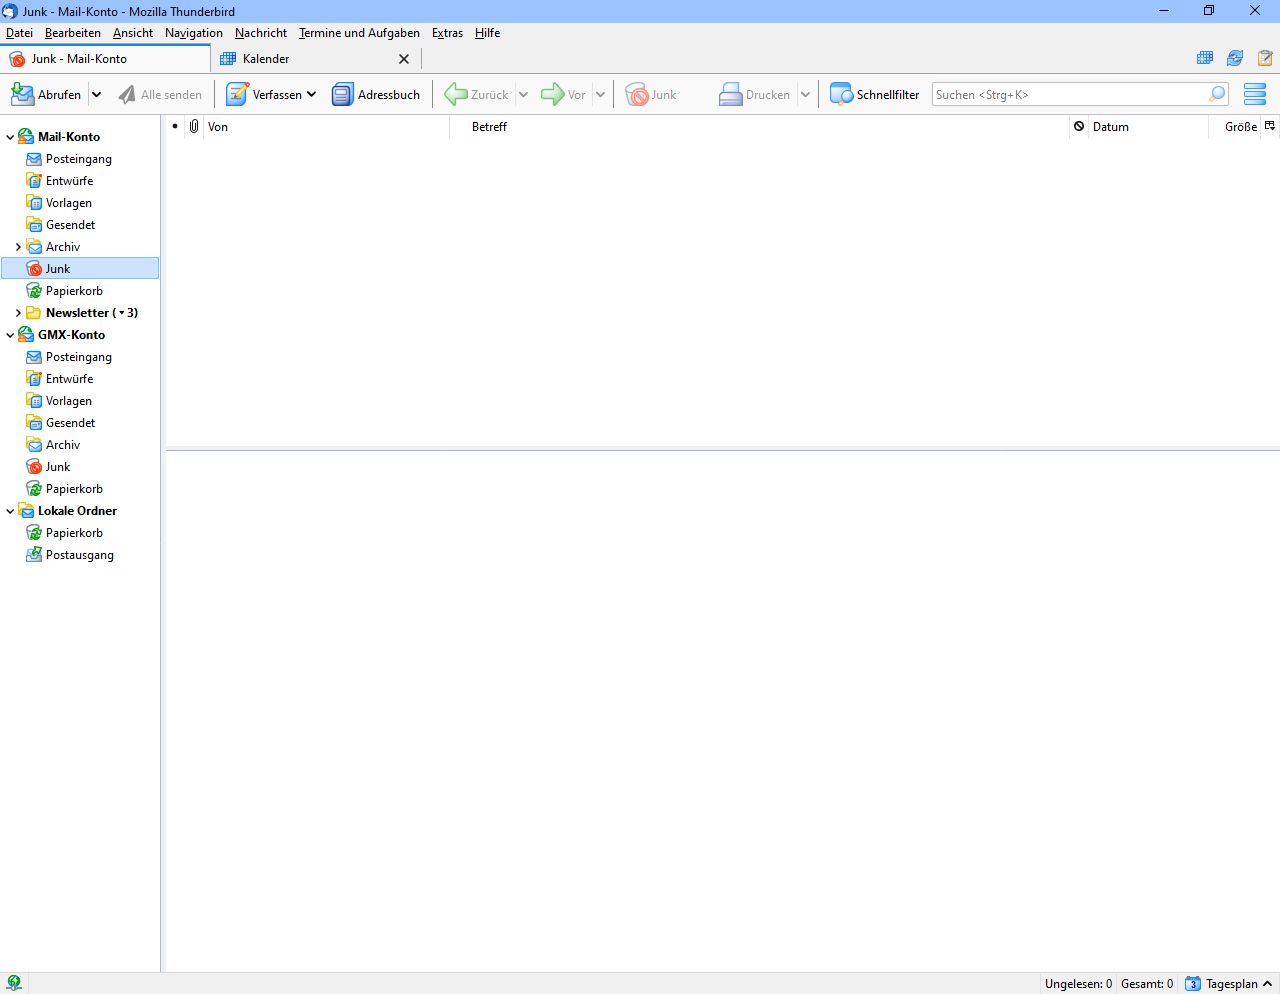Expand the Newsletter folder
Image resolution: width=1280 pixels, height=994 pixels.
(x=18, y=313)
